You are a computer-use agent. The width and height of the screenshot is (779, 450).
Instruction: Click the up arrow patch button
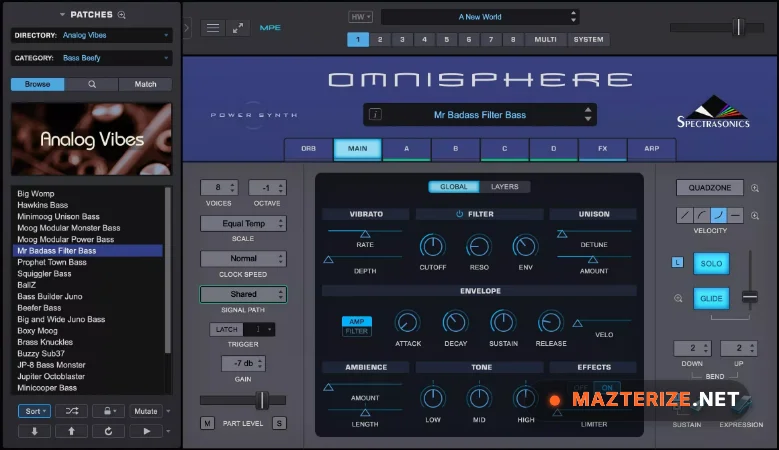point(71,431)
